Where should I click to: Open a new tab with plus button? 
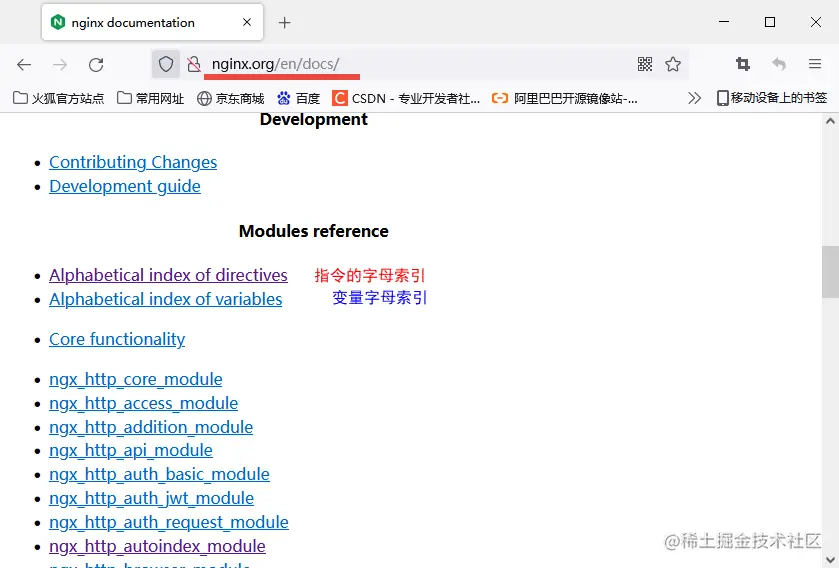pyautogui.click(x=285, y=22)
